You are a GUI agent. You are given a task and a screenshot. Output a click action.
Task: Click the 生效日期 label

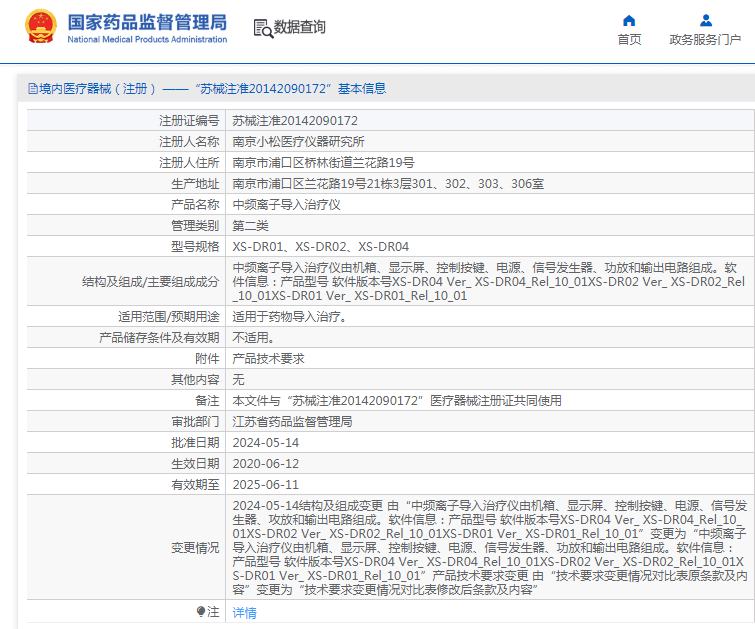tap(195, 464)
